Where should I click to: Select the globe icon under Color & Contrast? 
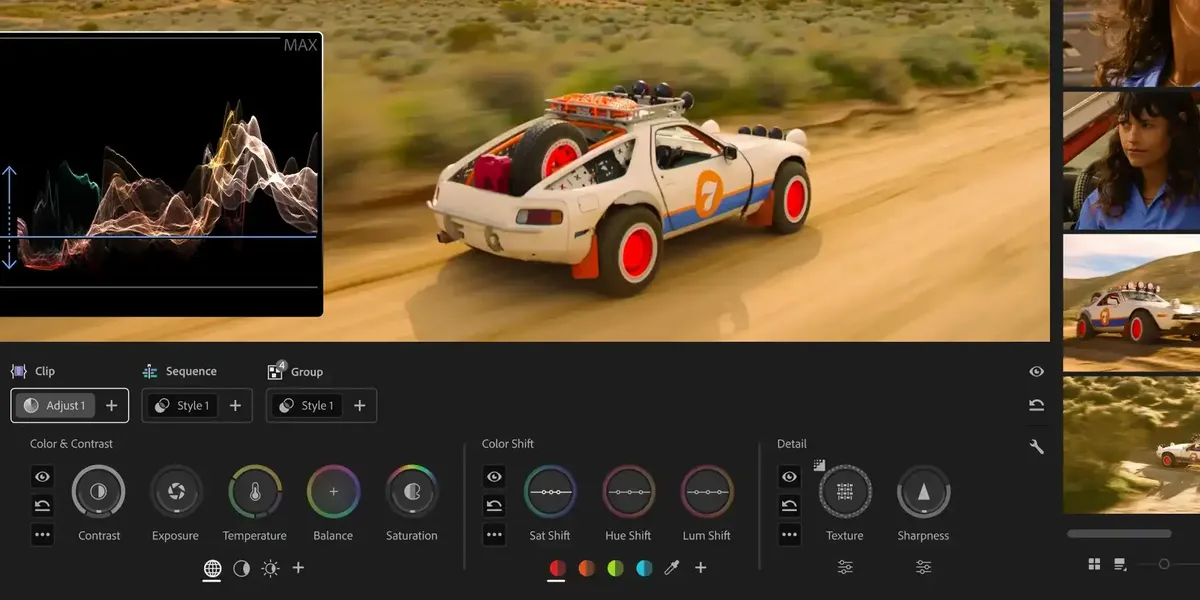coord(212,568)
